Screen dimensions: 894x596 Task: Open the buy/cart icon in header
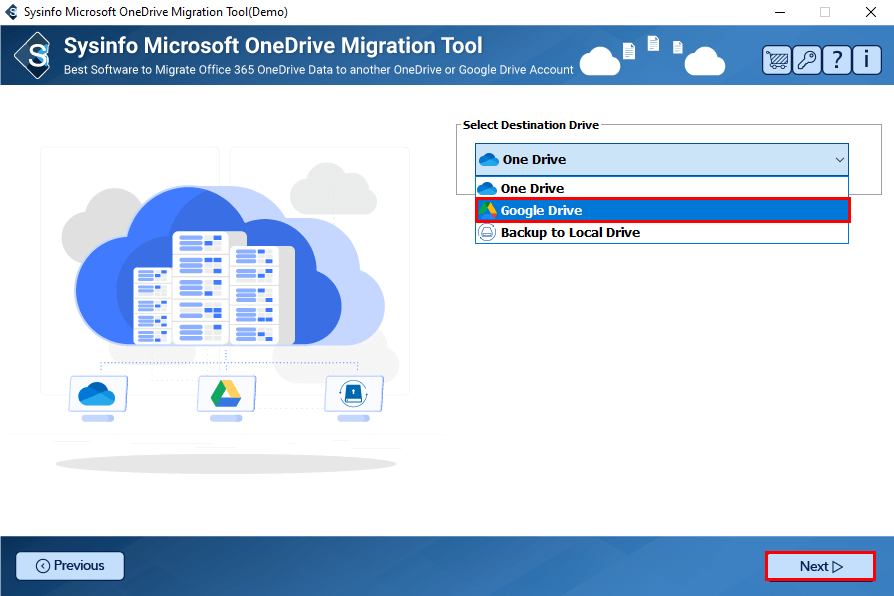(777, 60)
